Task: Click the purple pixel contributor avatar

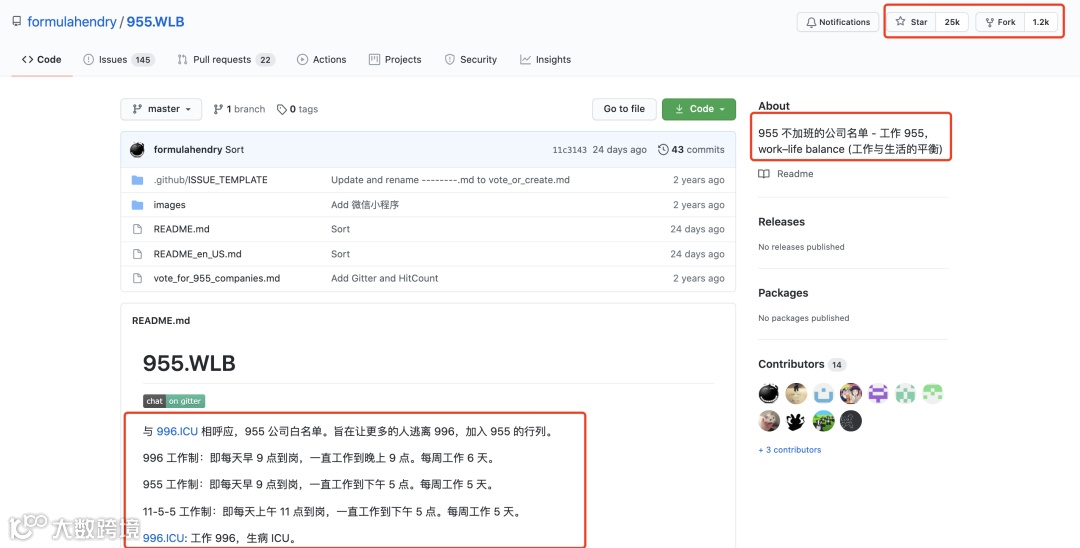Action: tap(878, 393)
